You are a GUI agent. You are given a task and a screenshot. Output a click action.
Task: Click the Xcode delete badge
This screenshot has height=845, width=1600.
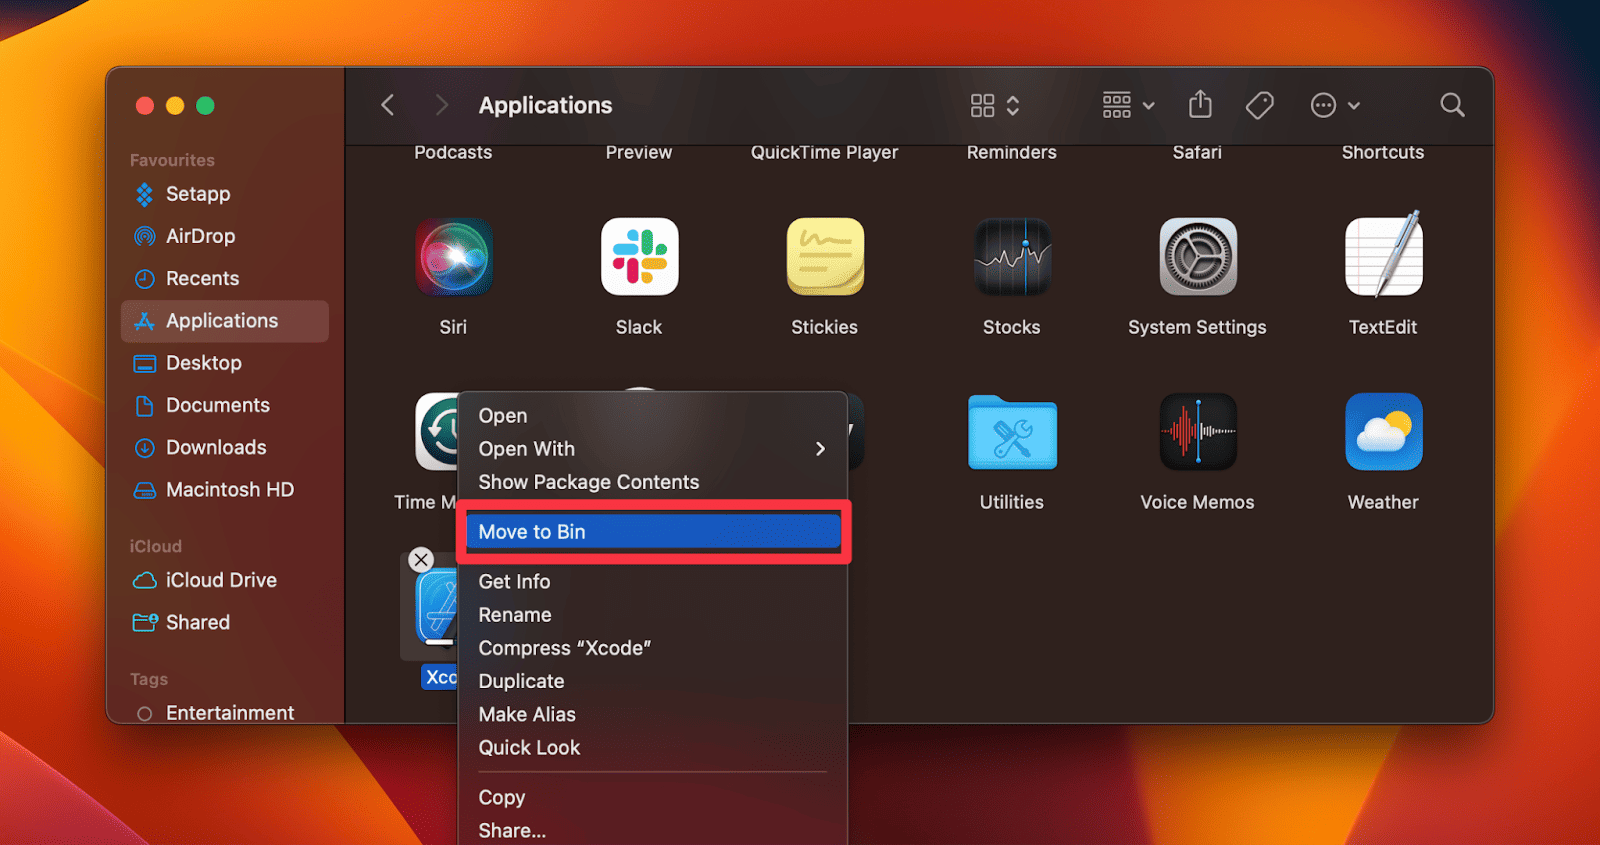point(421,560)
